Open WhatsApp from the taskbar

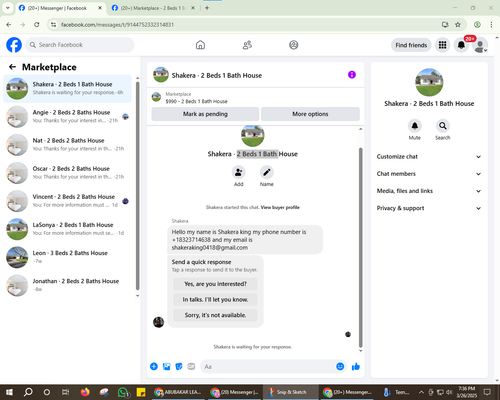tap(123, 392)
